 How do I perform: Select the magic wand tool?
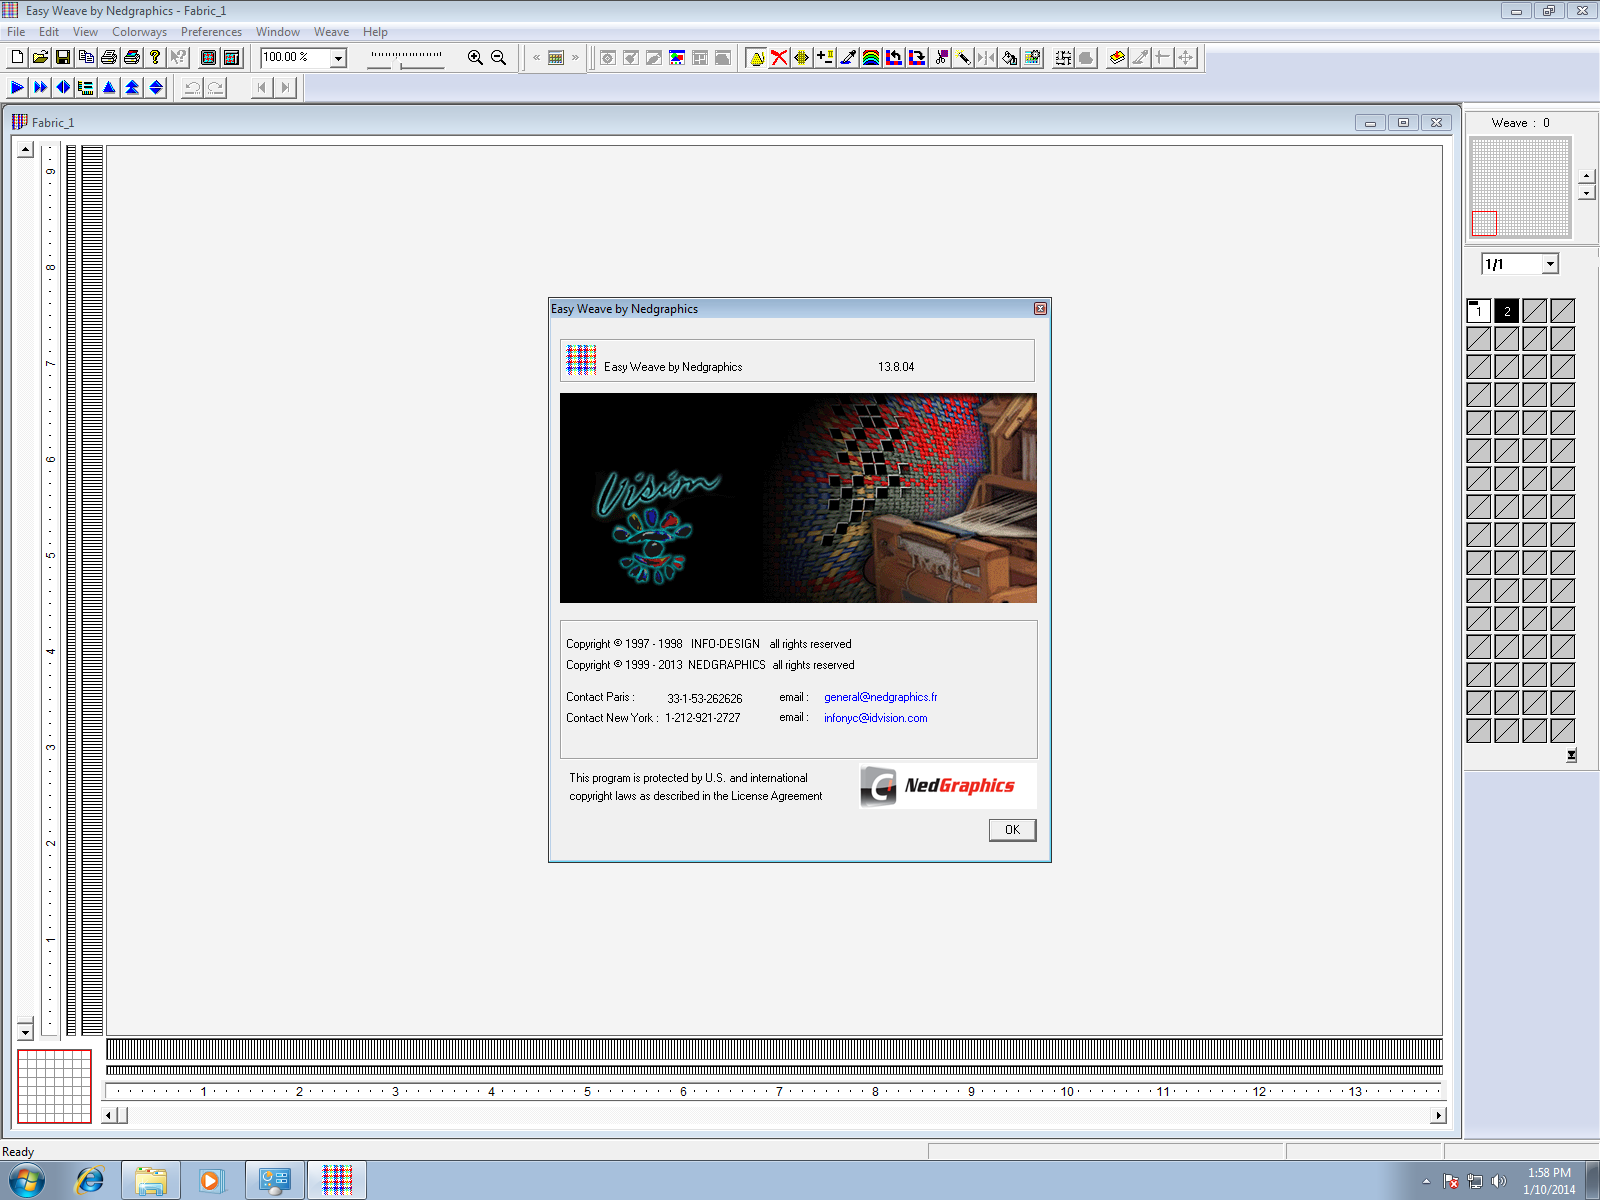(x=963, y=57)
